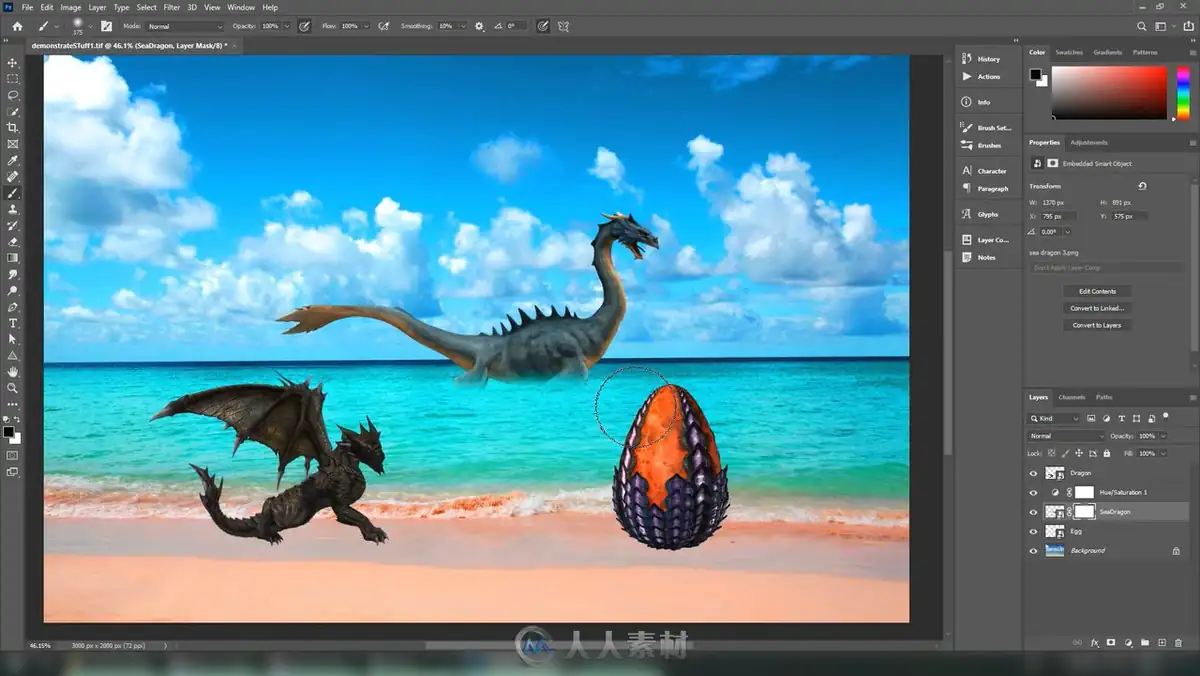This screenshot has width=1200, height=676.
Task: Select the Path Selection tool
Action: point(13,339)
